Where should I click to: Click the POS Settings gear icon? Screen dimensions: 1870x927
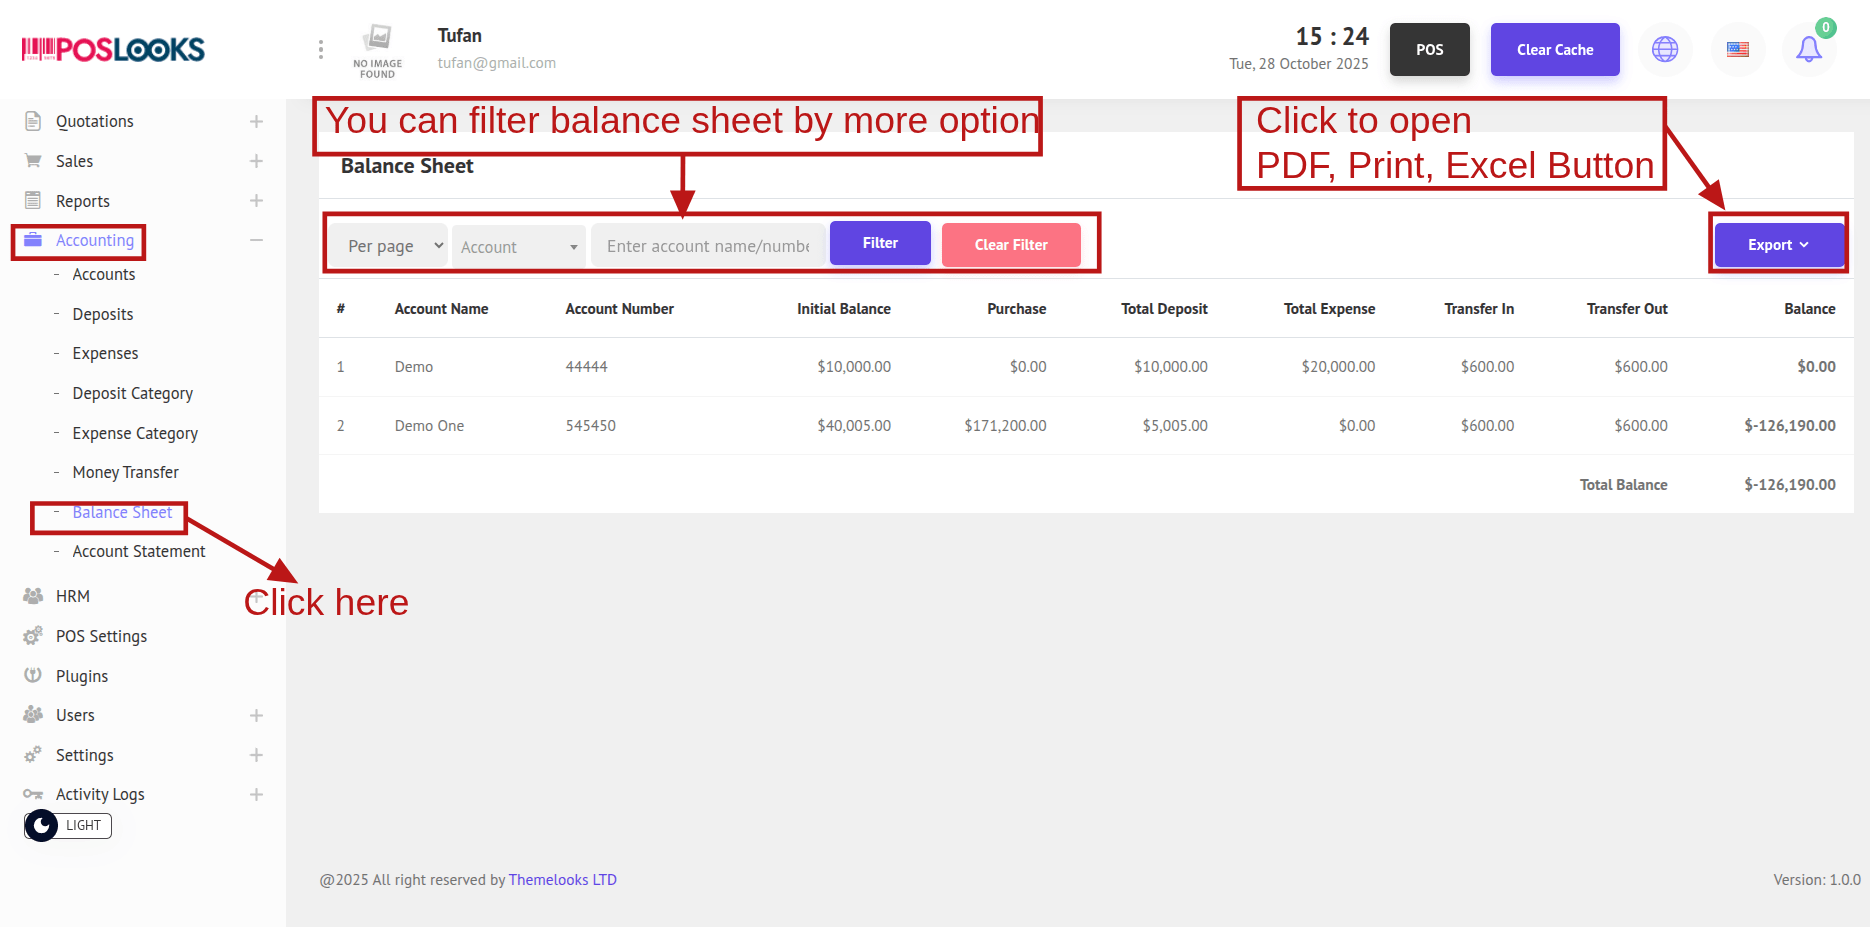point(33,636)
